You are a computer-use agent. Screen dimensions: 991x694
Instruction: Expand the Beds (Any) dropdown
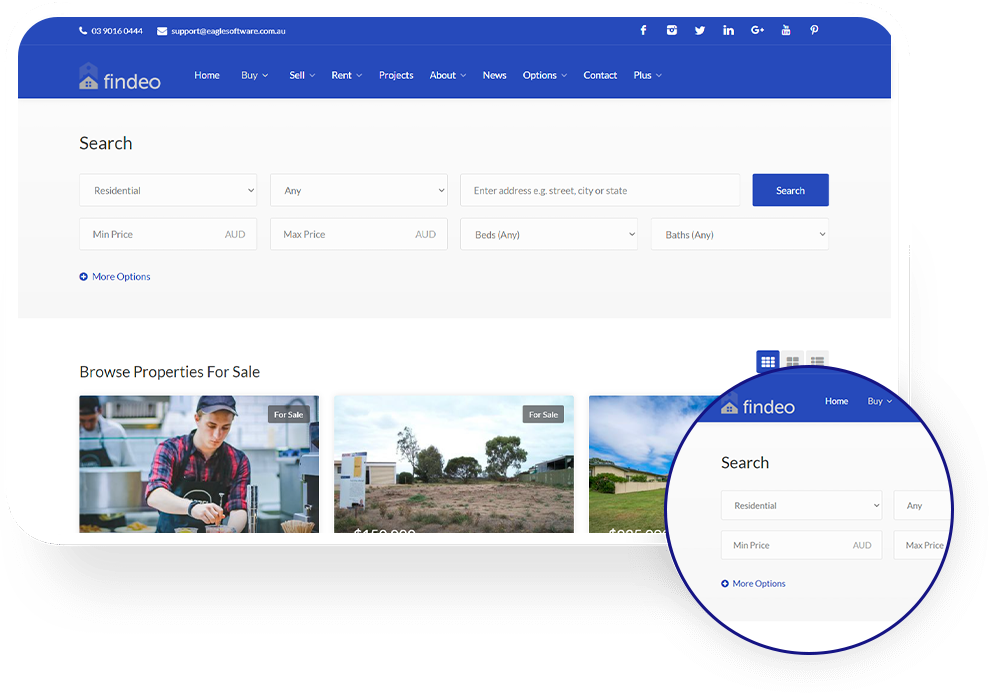coord(548,234)
